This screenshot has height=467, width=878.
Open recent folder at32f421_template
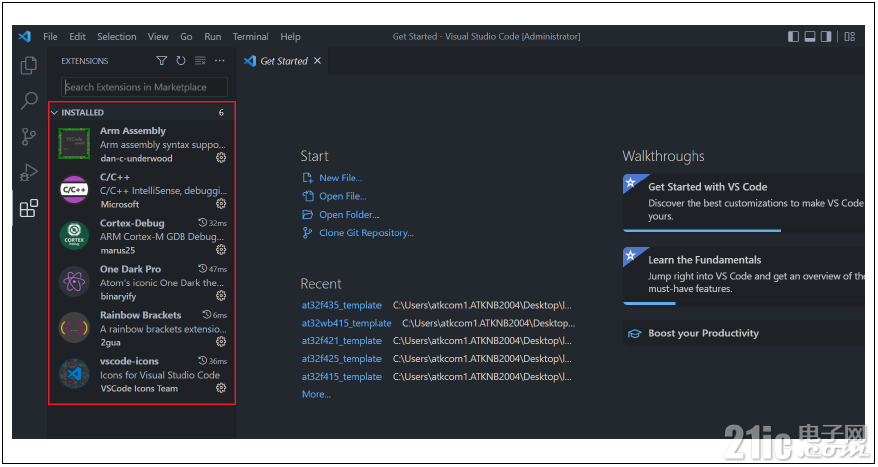pos(342,340)
